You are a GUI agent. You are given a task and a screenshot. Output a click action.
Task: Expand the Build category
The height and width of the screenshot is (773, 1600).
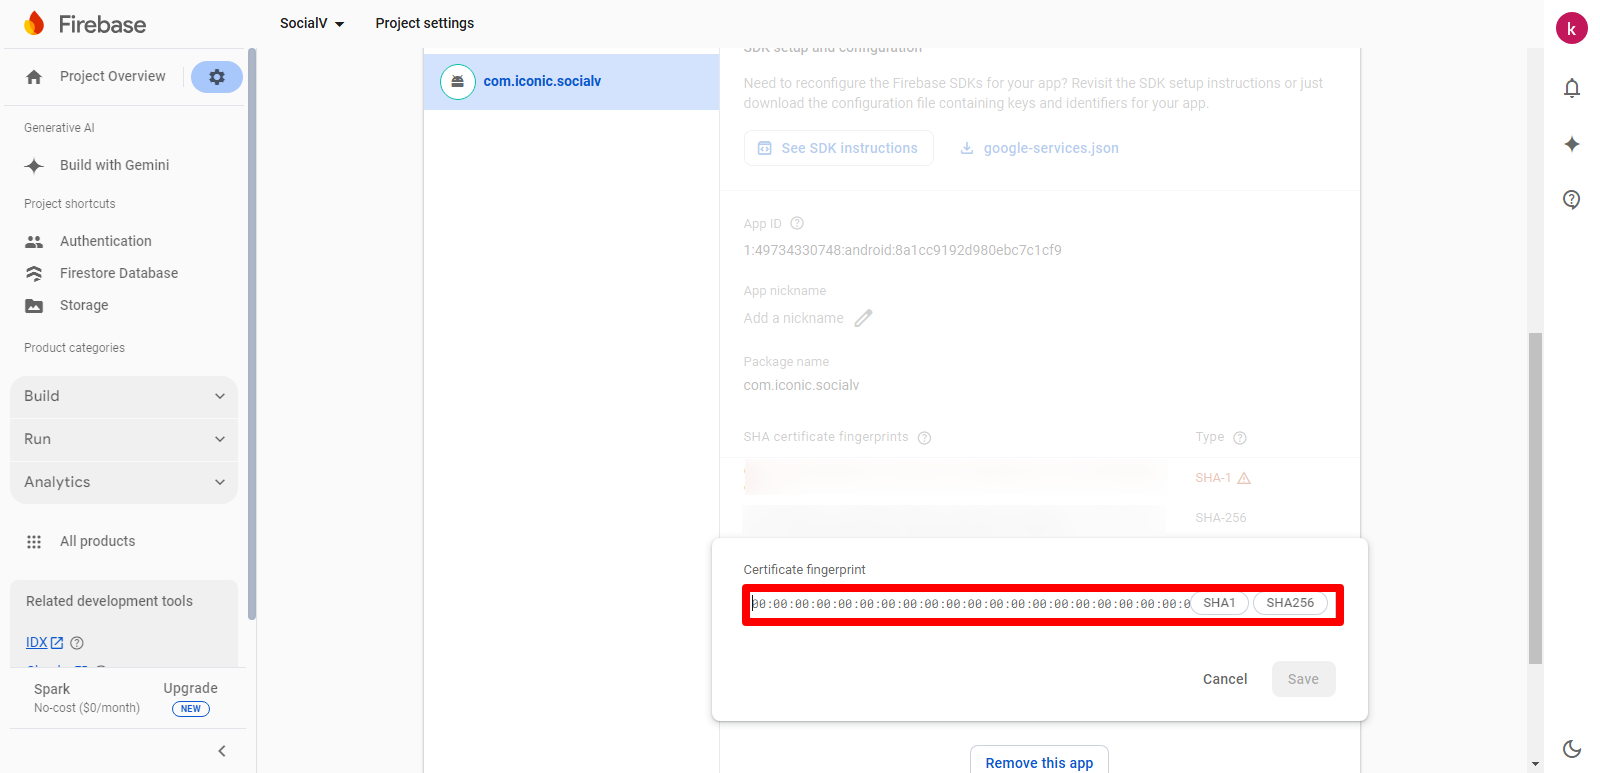tap(124, 396)
